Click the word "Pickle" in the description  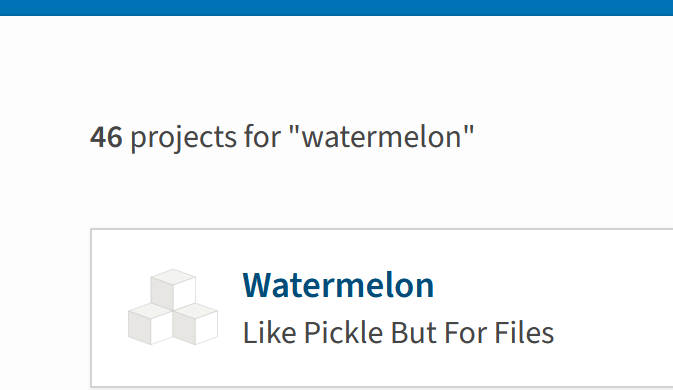click(343, 333)
